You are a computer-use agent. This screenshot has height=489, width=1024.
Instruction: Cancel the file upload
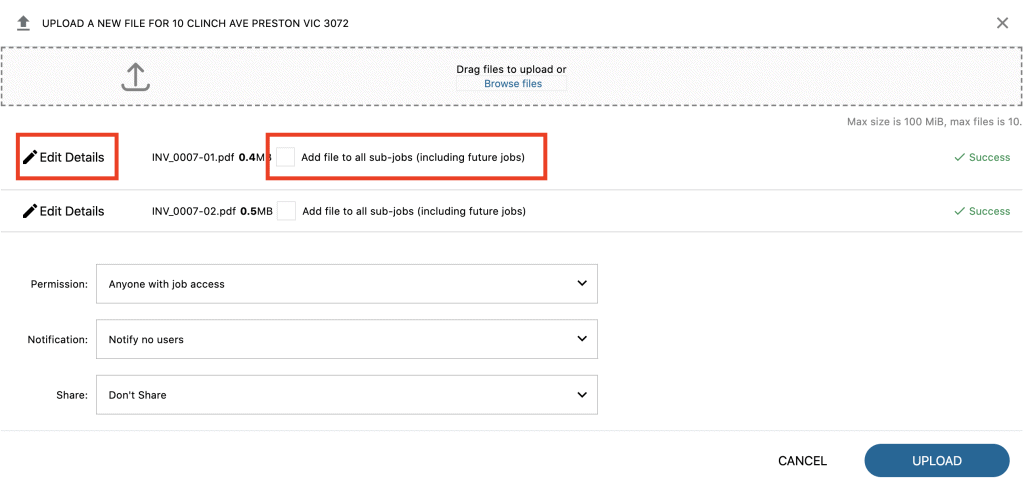coord(802,461)
